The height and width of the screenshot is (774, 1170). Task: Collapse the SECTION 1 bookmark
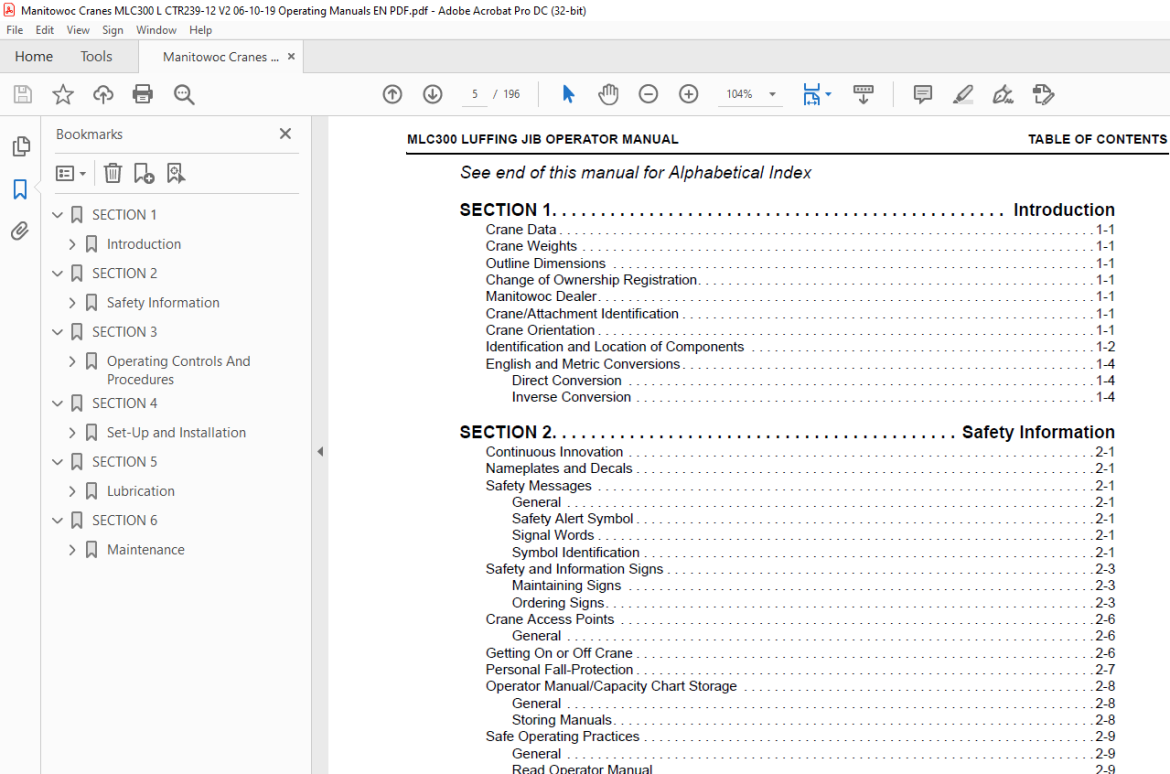click(57, 215)
